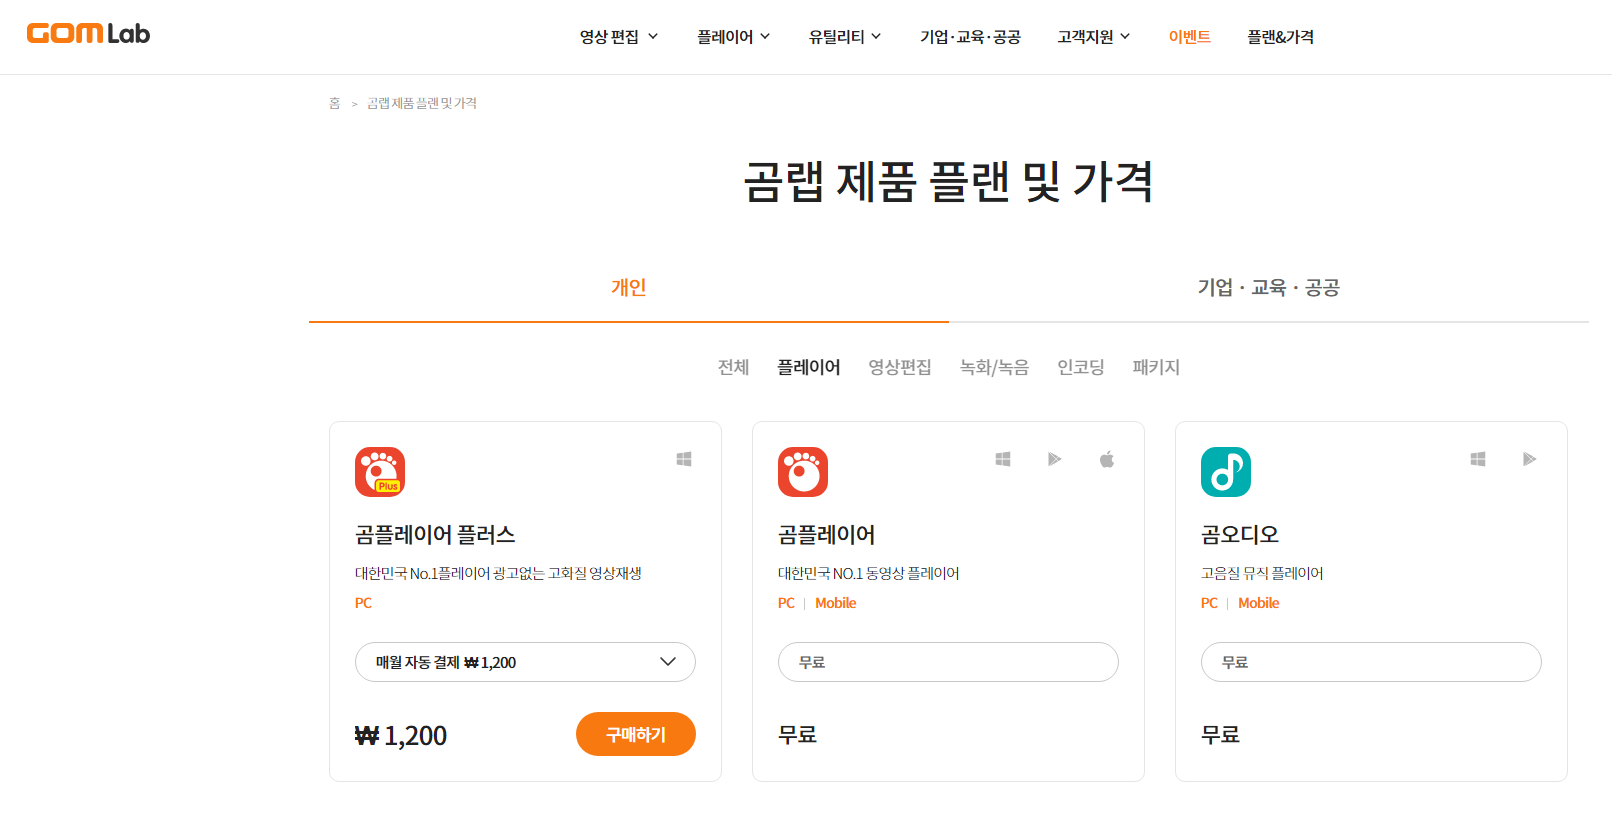This screenshot has height=823, width=1612.
Task: Expand the 플레이어 navigation menu
Action: (x=734, y=37)
